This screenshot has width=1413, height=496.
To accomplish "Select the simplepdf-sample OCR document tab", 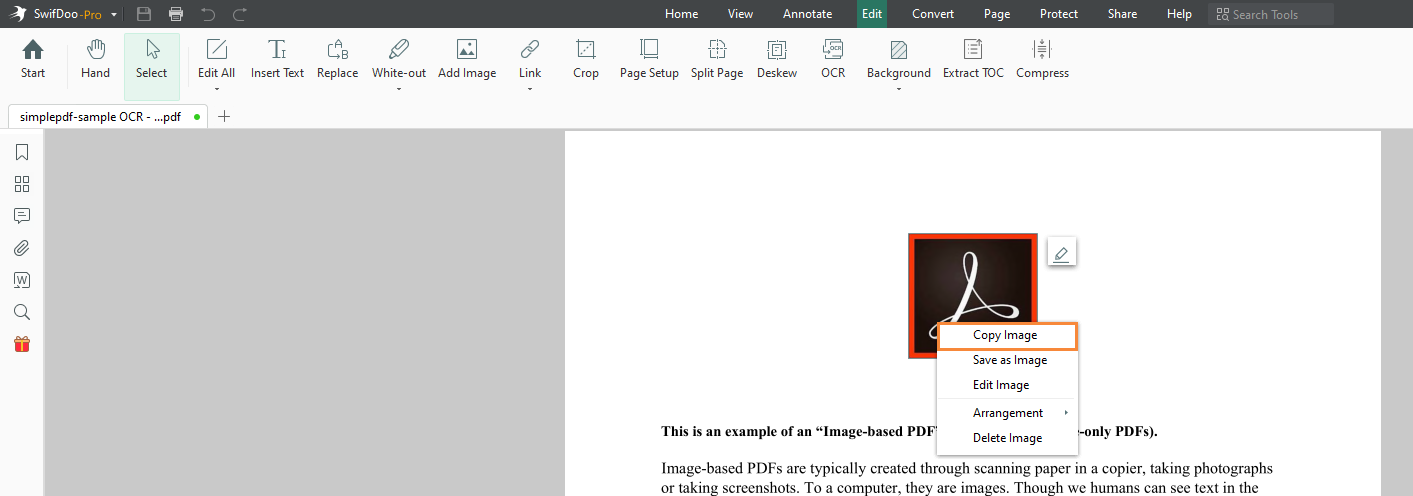I will [x=107, y=116].
